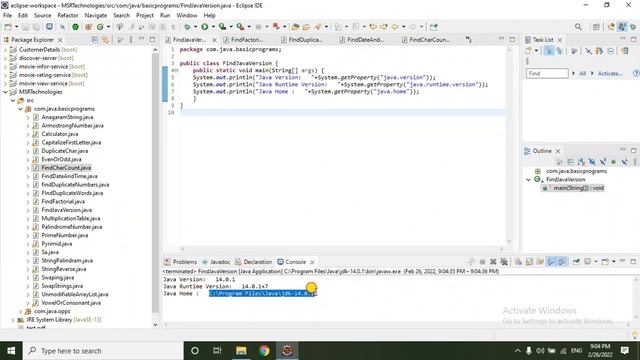Click the Package Explorer vertical scrollbar
640x360 pixels.
pos(155,184)
